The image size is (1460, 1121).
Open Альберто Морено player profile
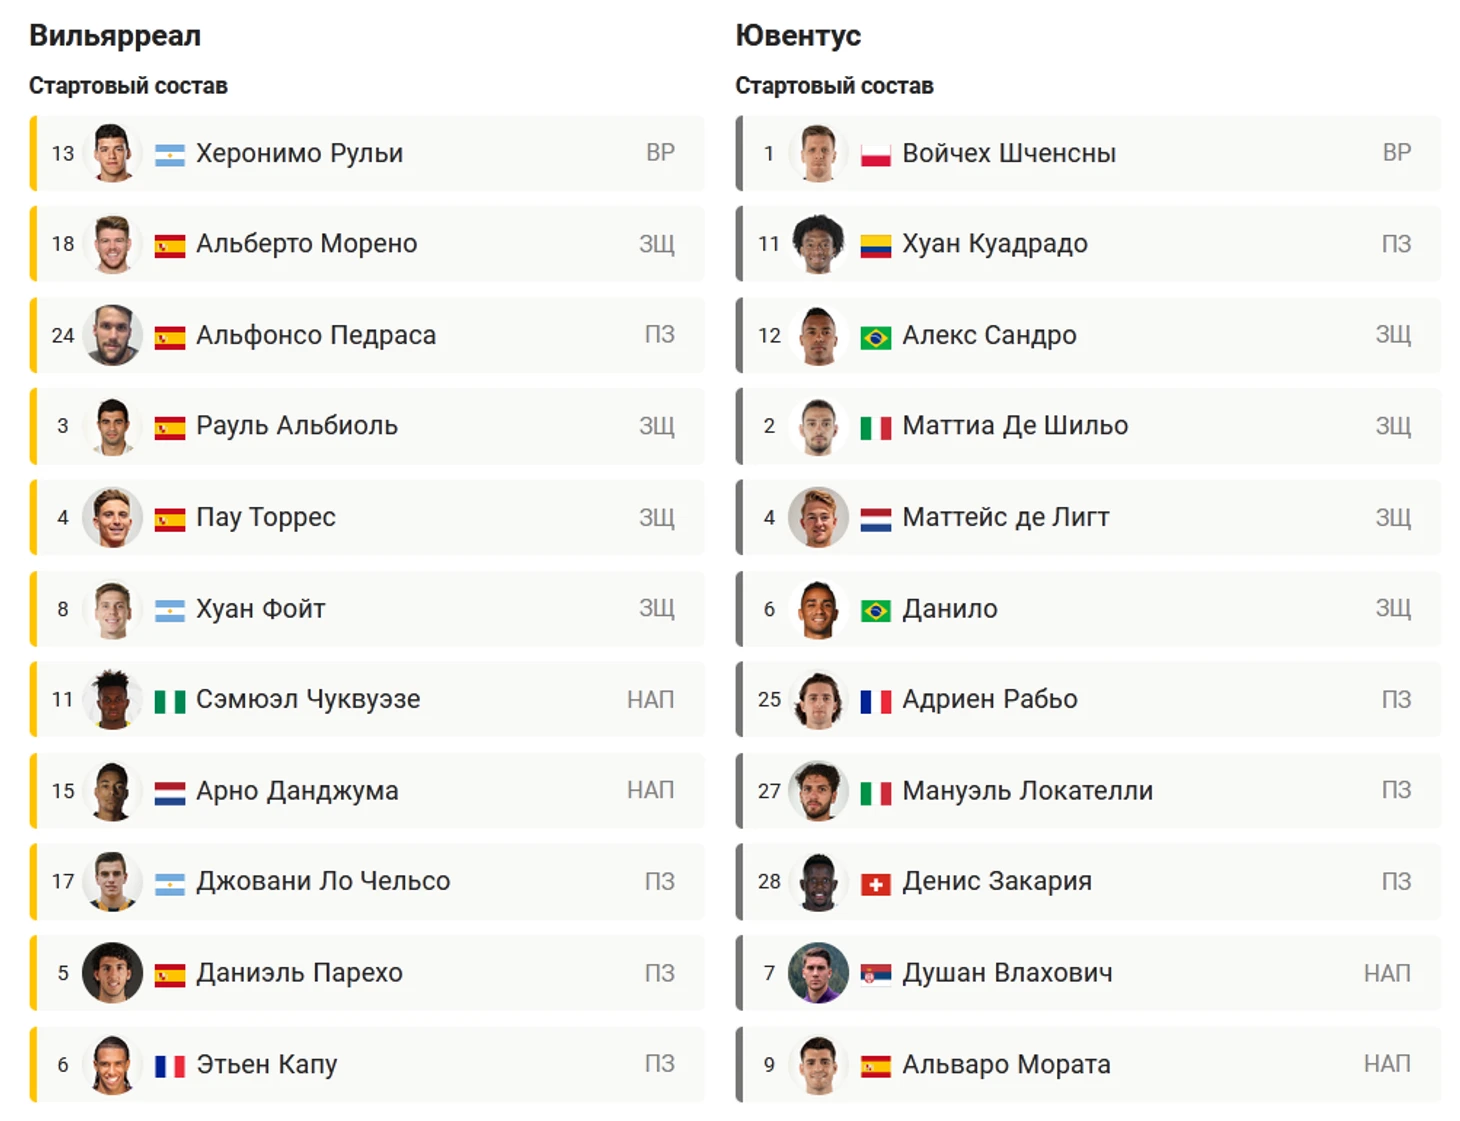pos(306,244)
